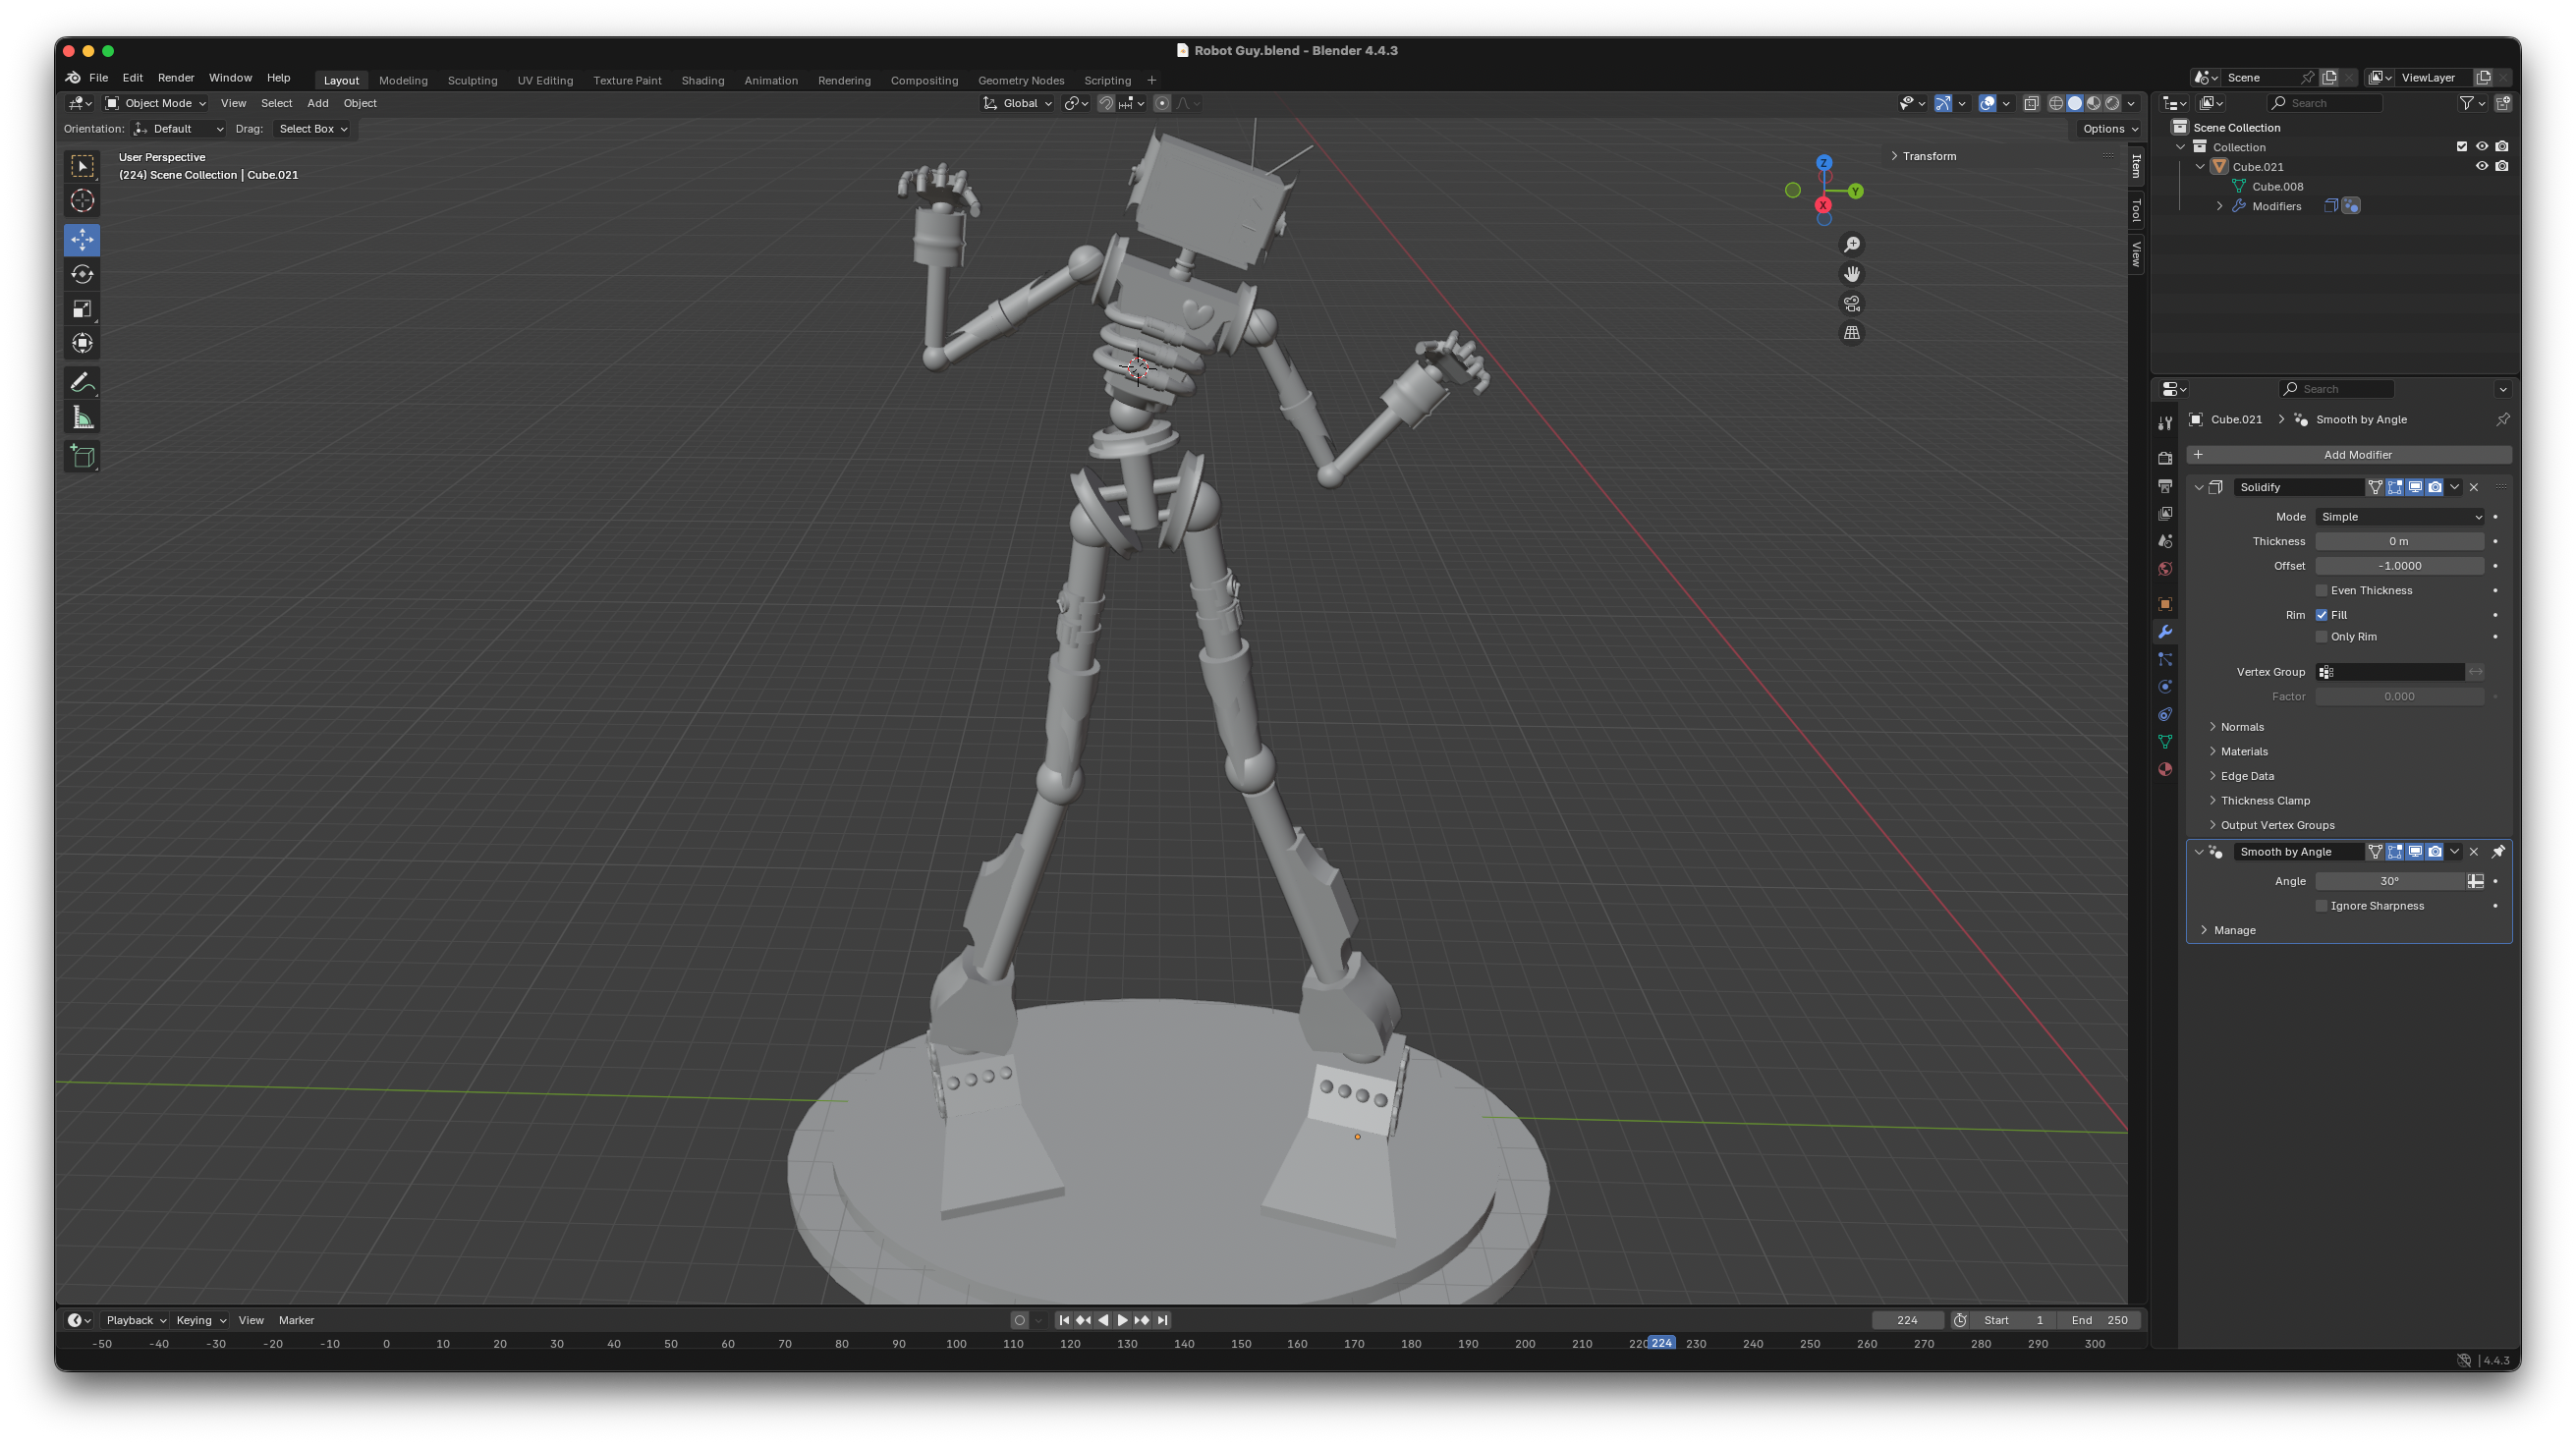
Task: Choose the Measure tool
Action: pos(82,418)
